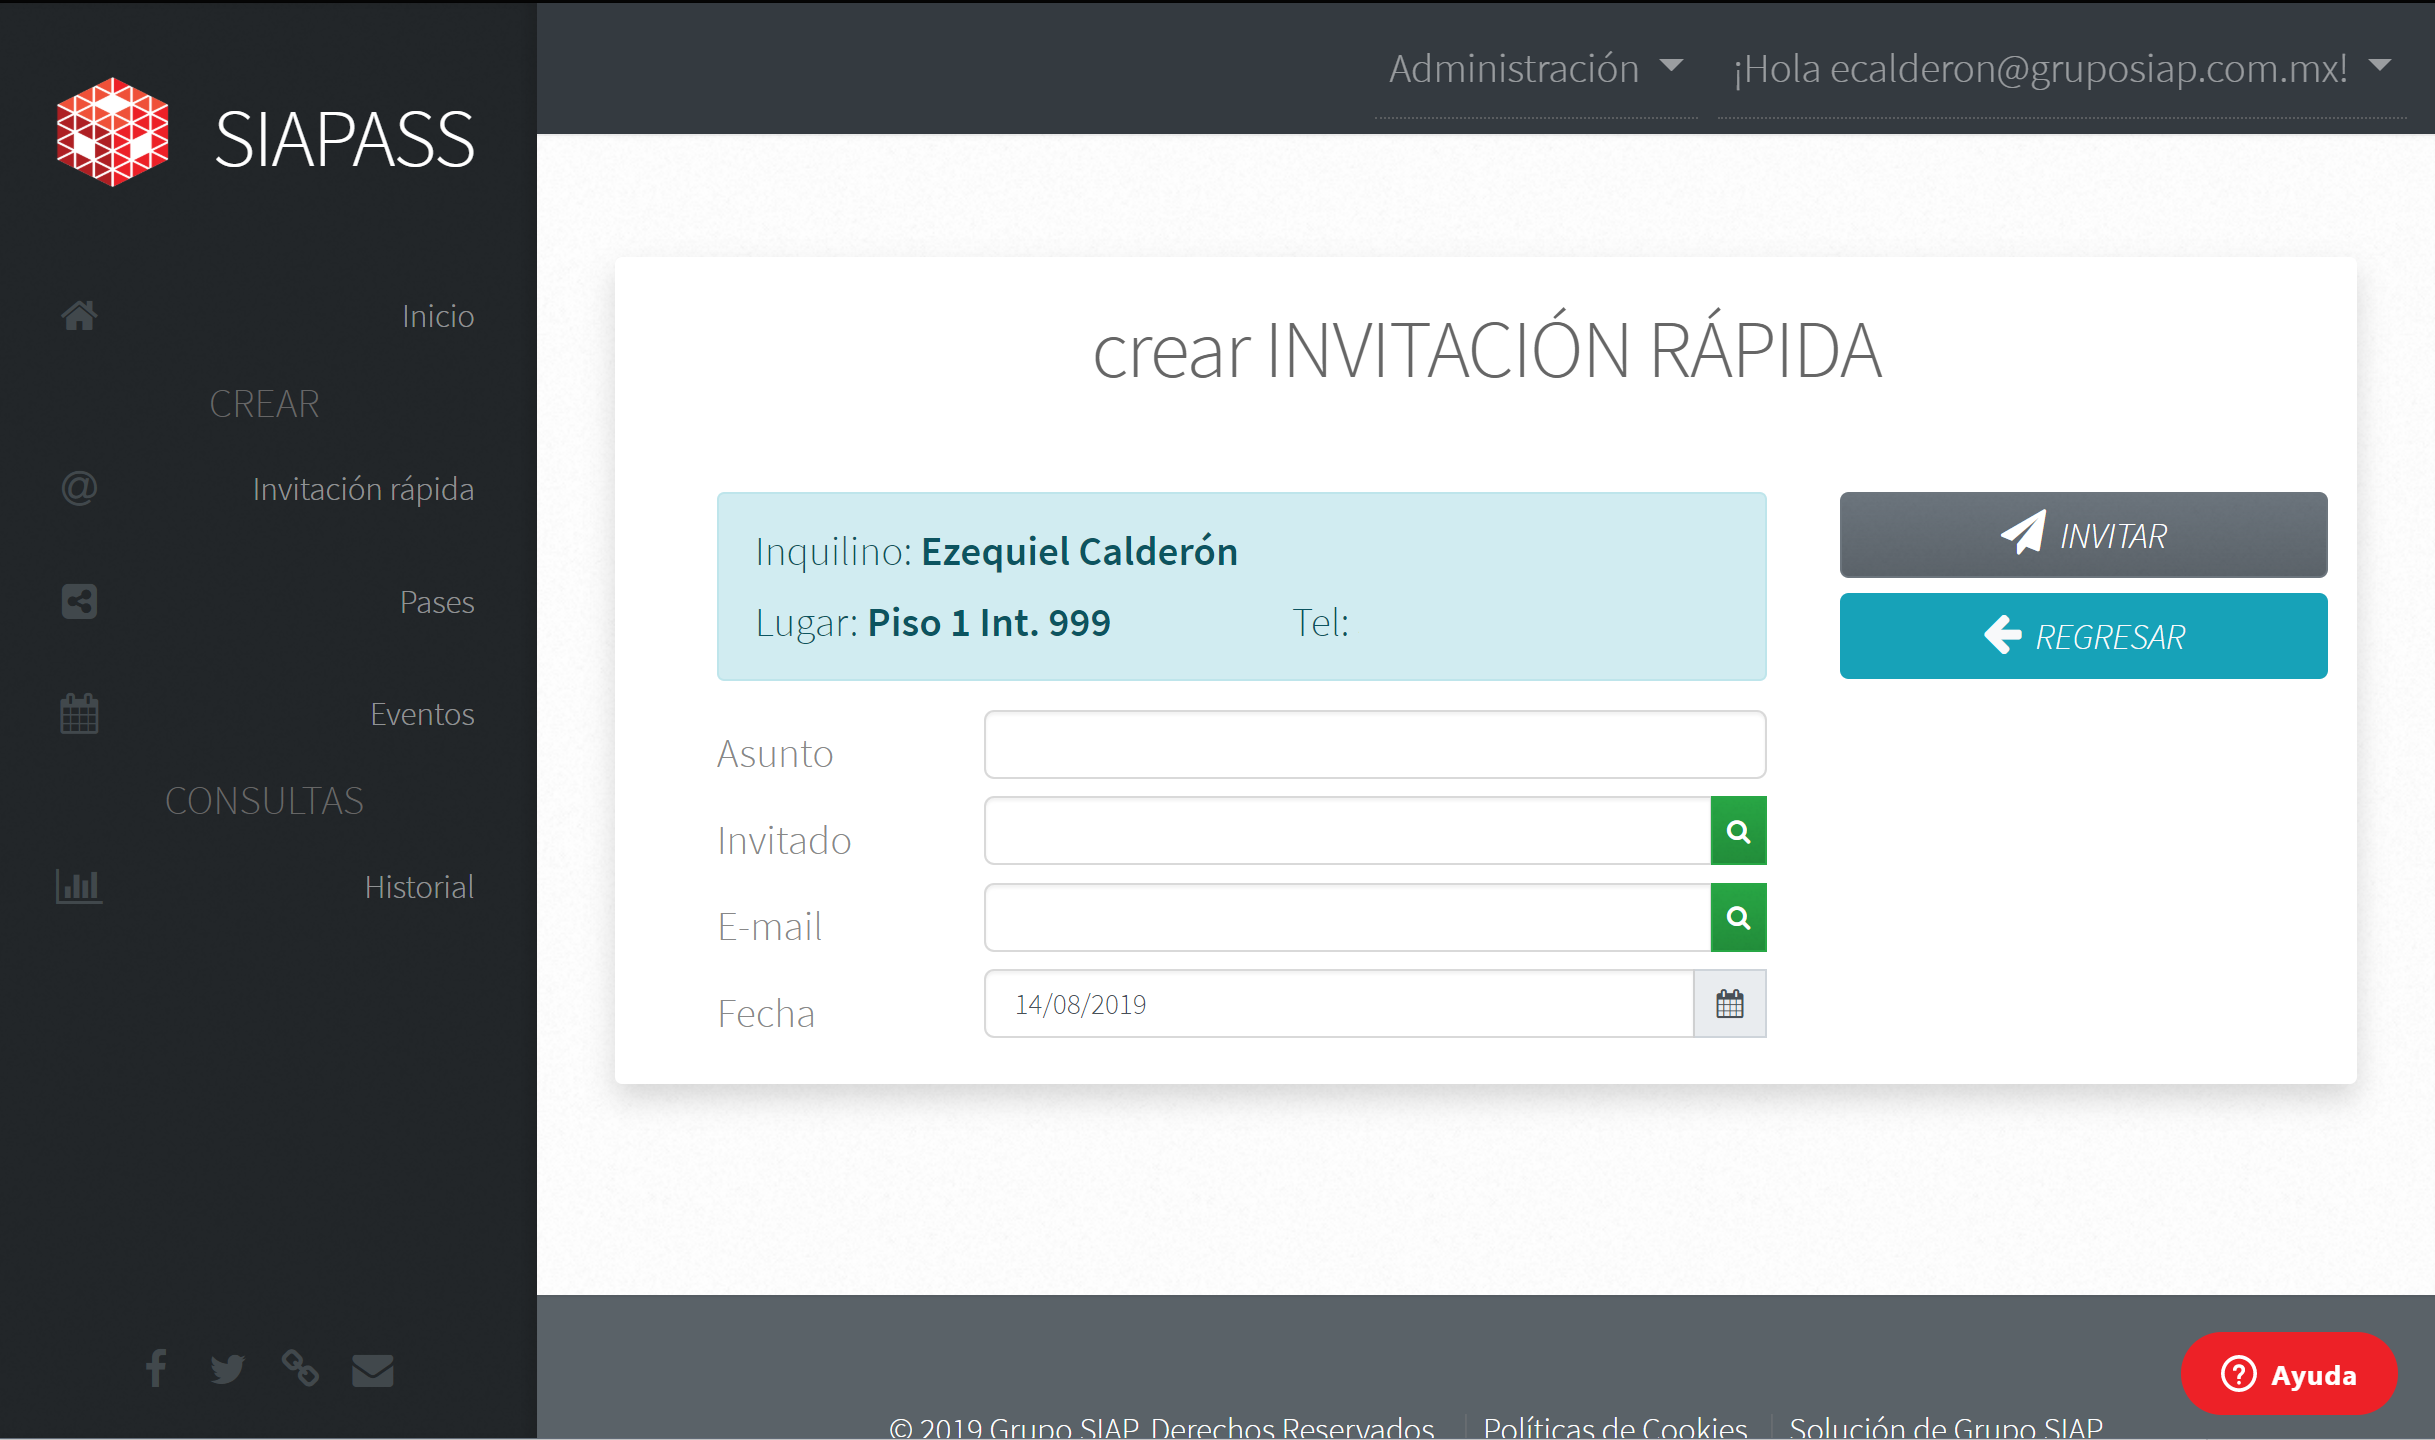2435x1440 pixels.
Task: Open Facebook via the sidebar icon
Action: [x=155, y=1369]
